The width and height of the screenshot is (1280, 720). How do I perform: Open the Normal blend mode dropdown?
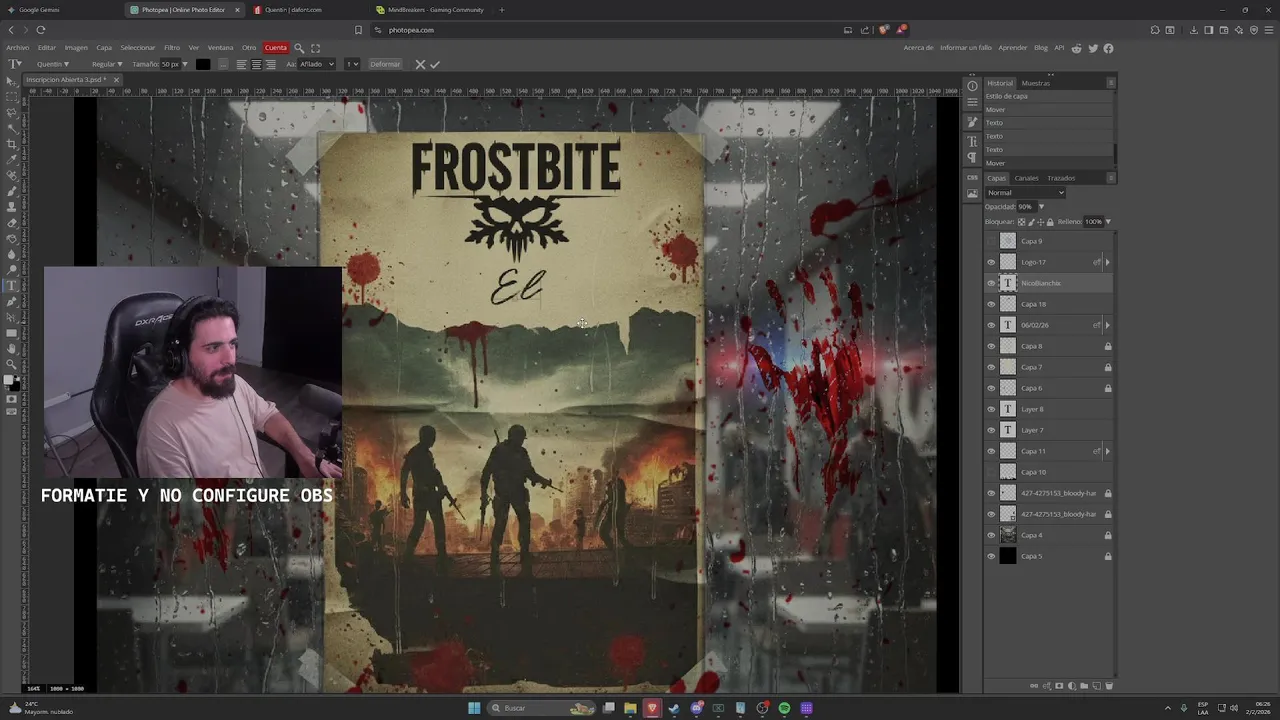pyautogui.click(x=1025, y=193)
